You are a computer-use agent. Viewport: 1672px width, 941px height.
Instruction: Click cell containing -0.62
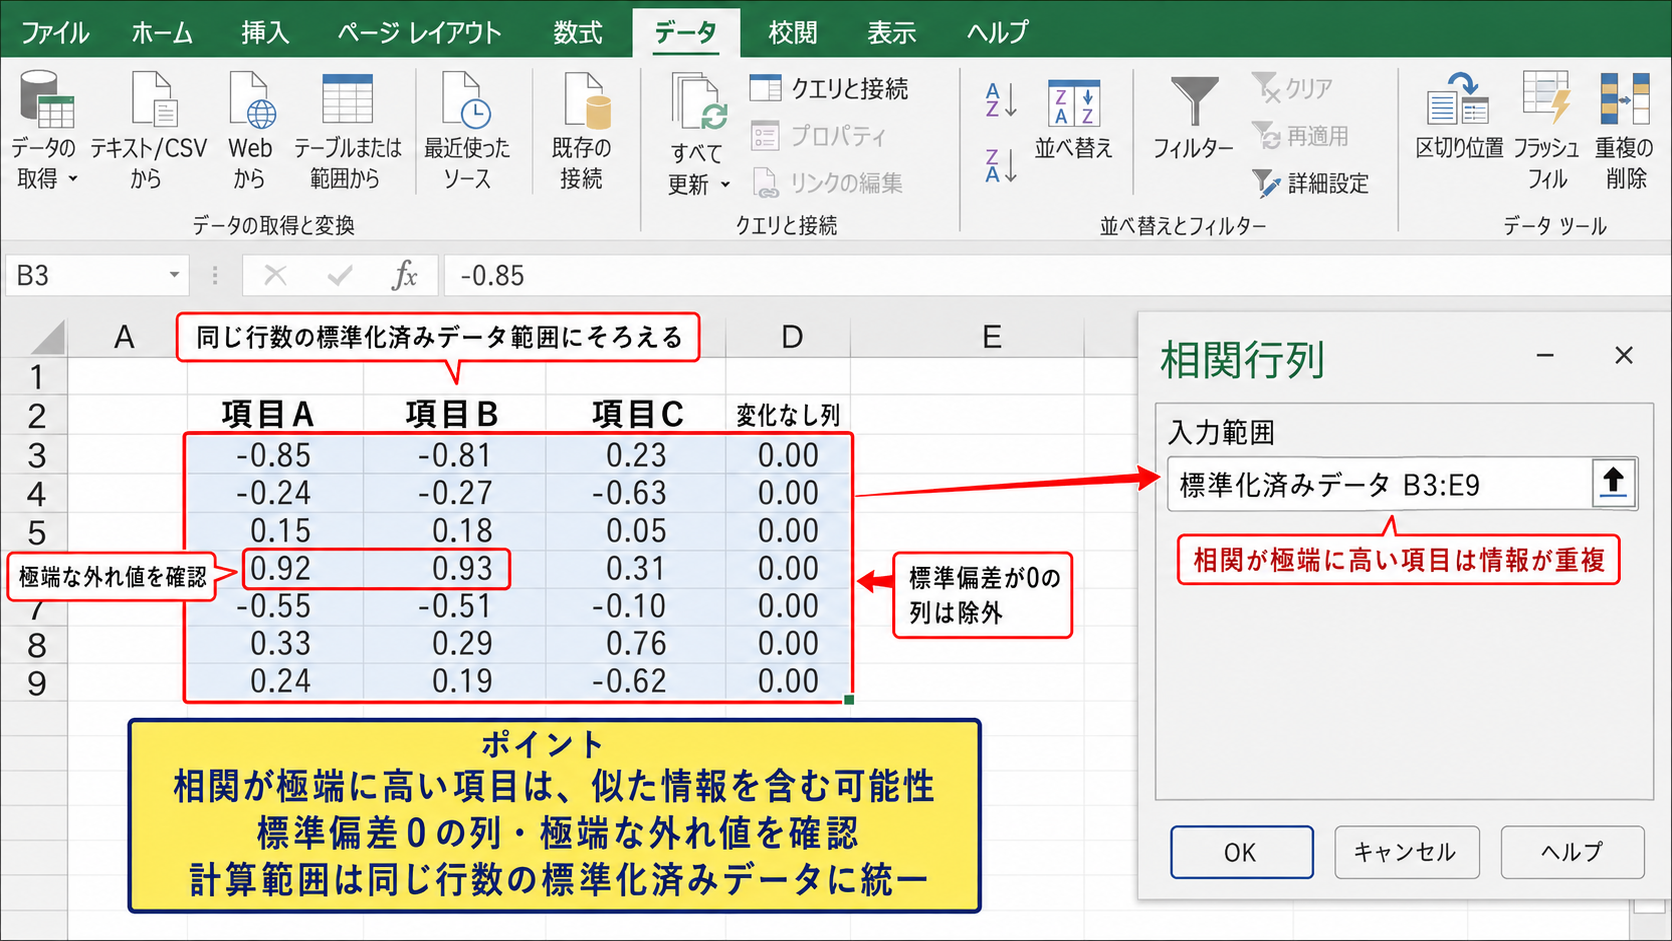[x=636, y=682]
